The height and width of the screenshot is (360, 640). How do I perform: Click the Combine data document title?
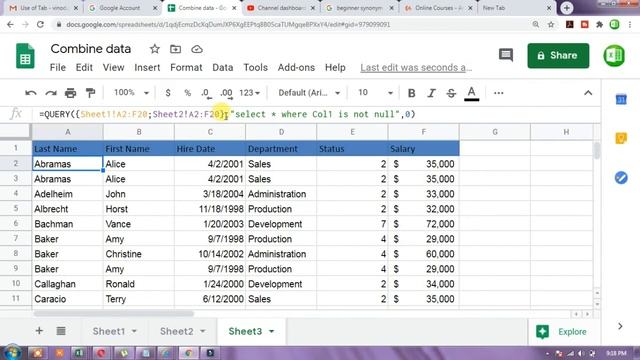coord(91,49)
